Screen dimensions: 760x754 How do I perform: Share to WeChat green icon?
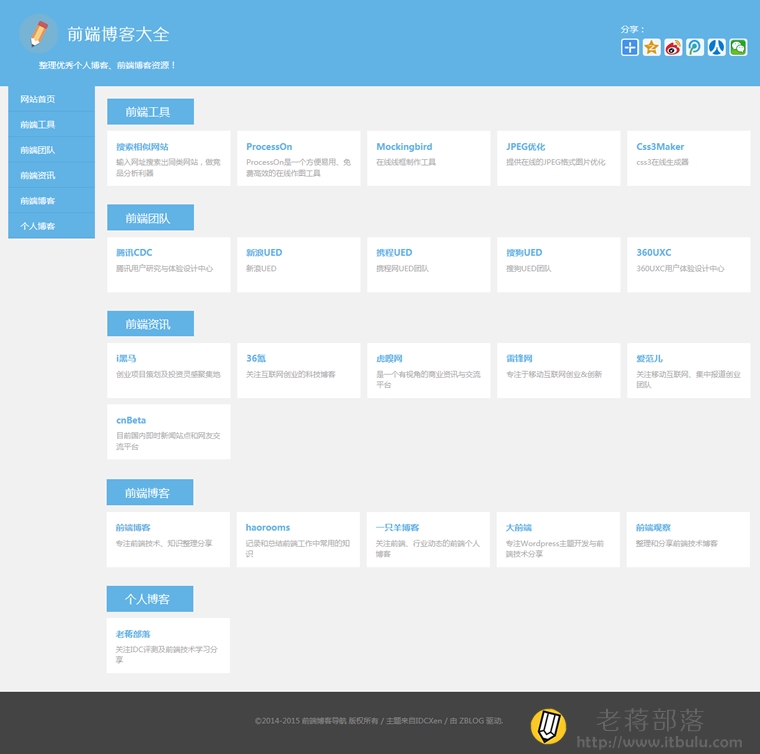coord(738,47)
